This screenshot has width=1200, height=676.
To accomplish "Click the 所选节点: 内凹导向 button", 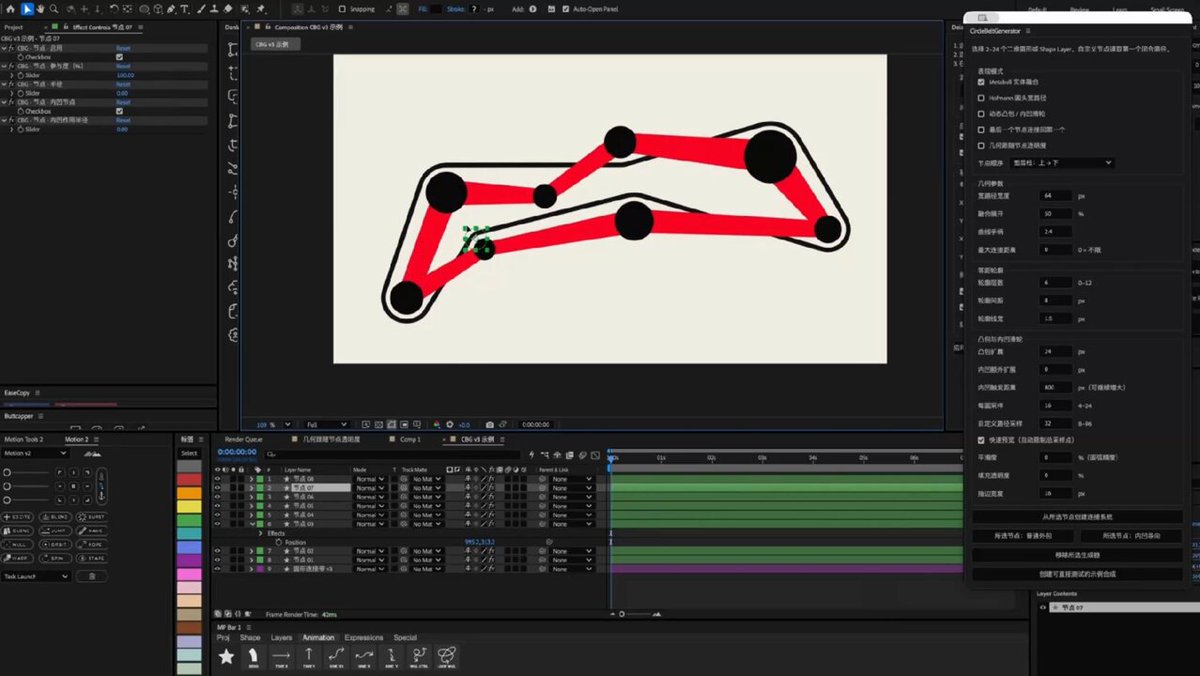I will click(1131, 536).
